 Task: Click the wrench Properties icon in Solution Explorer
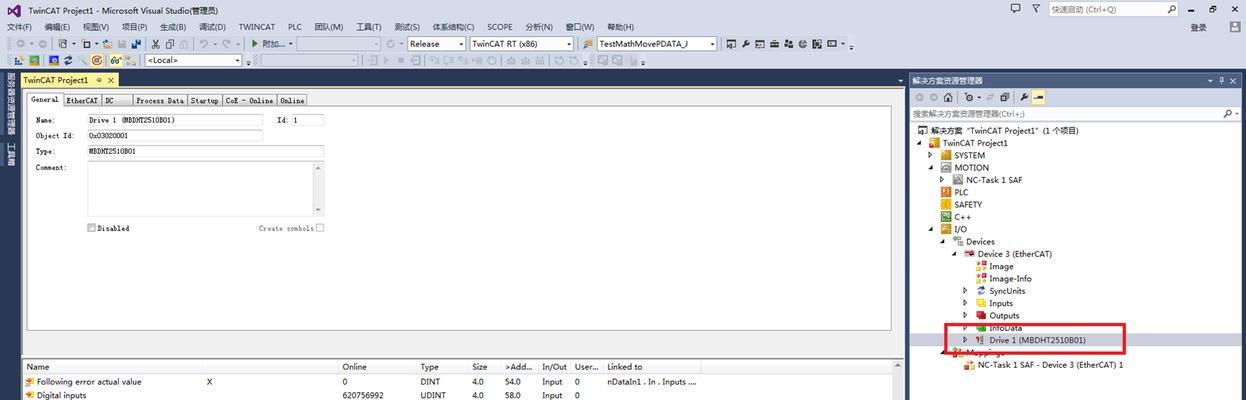coord(1024,97)
